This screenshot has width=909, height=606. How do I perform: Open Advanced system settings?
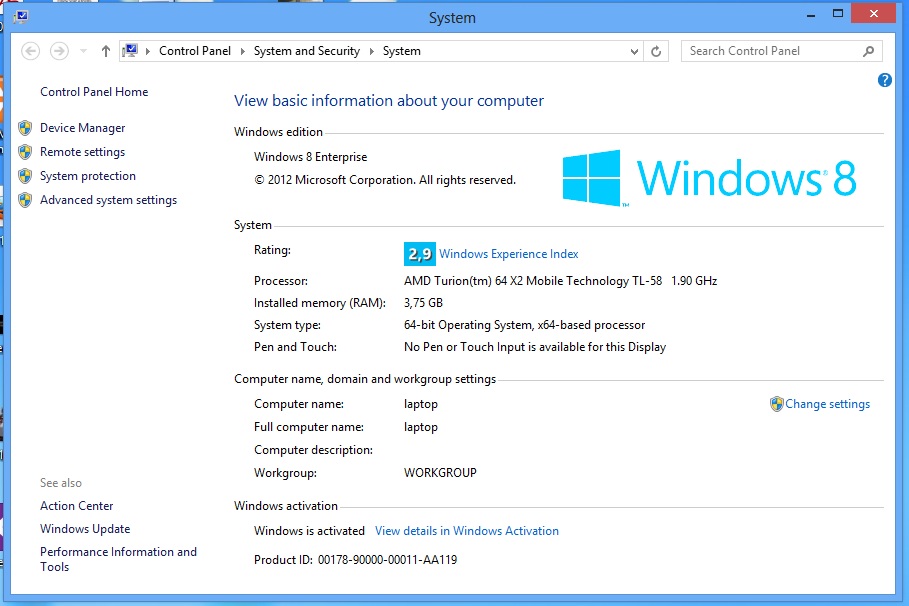pyautogui.click(x=108, y=200)
